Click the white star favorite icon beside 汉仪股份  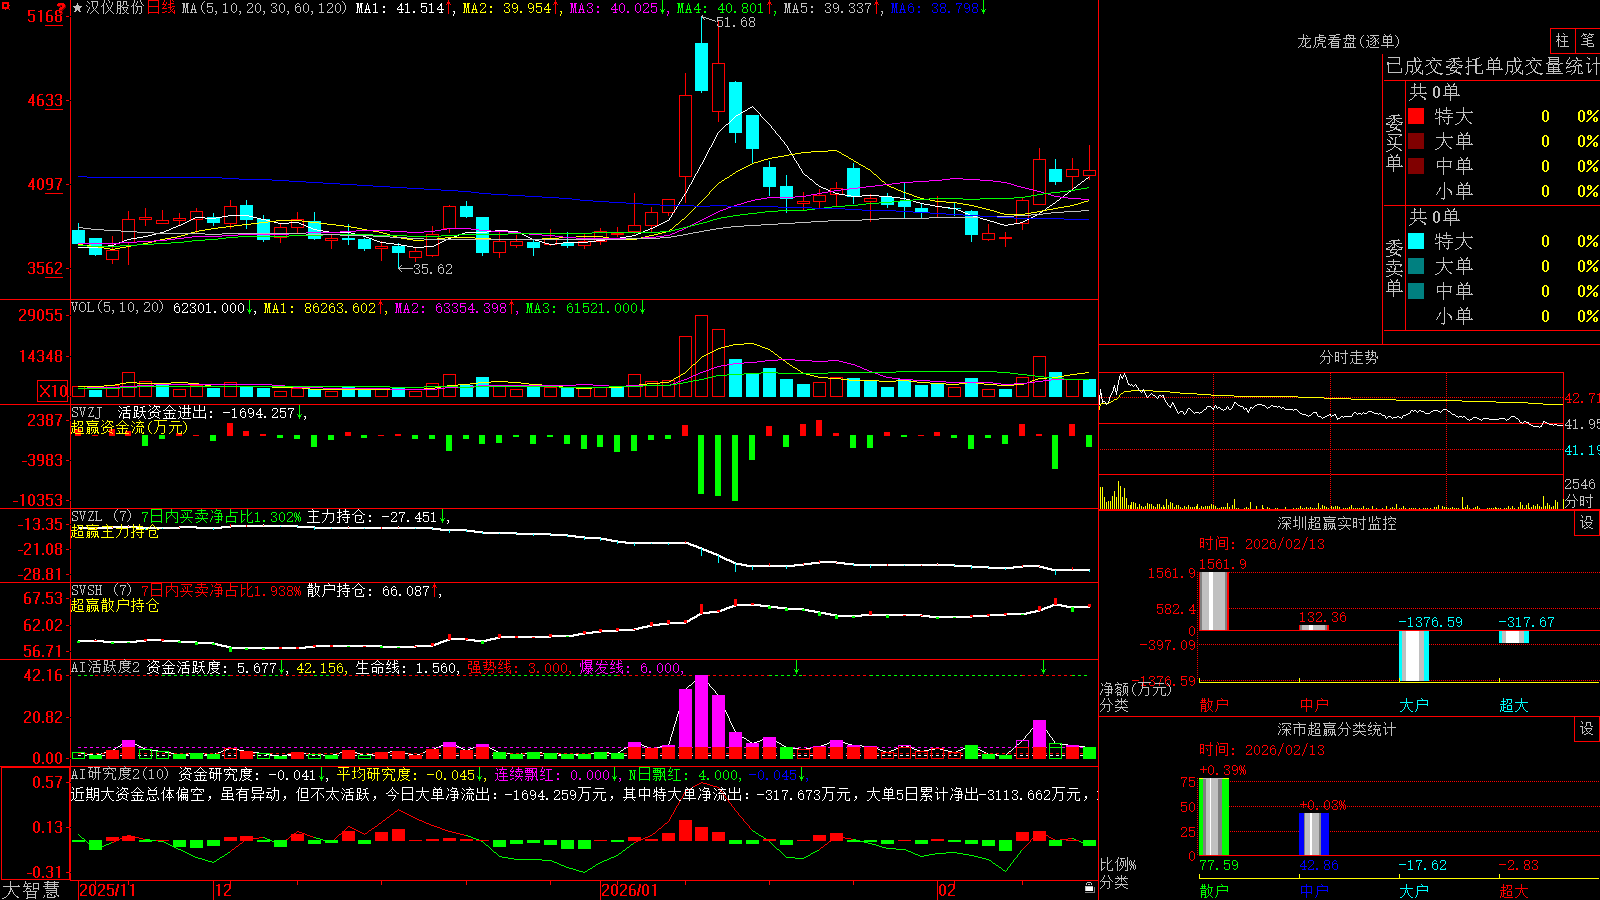pyautogui.click(x=78, y=8)
